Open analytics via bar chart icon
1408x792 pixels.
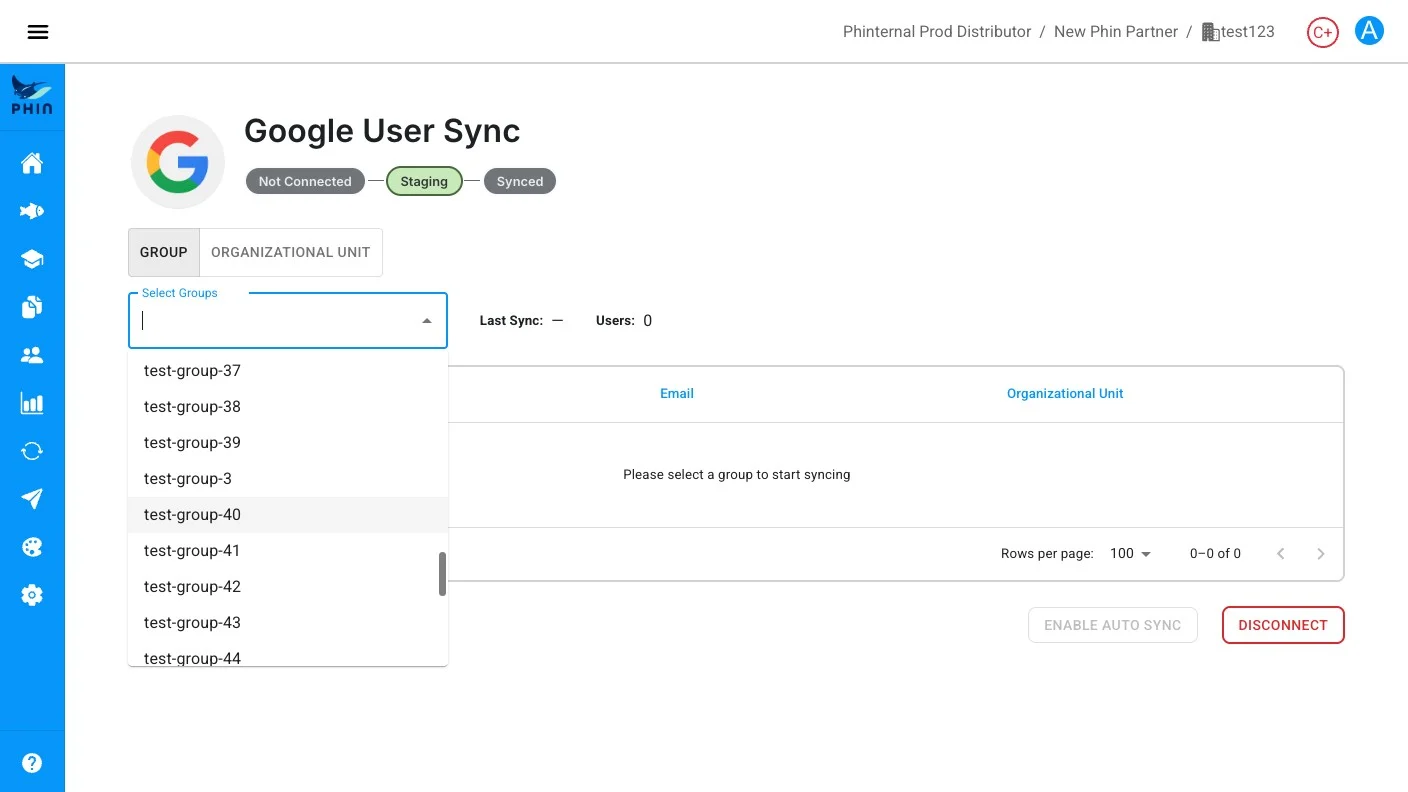pos(32,403)
